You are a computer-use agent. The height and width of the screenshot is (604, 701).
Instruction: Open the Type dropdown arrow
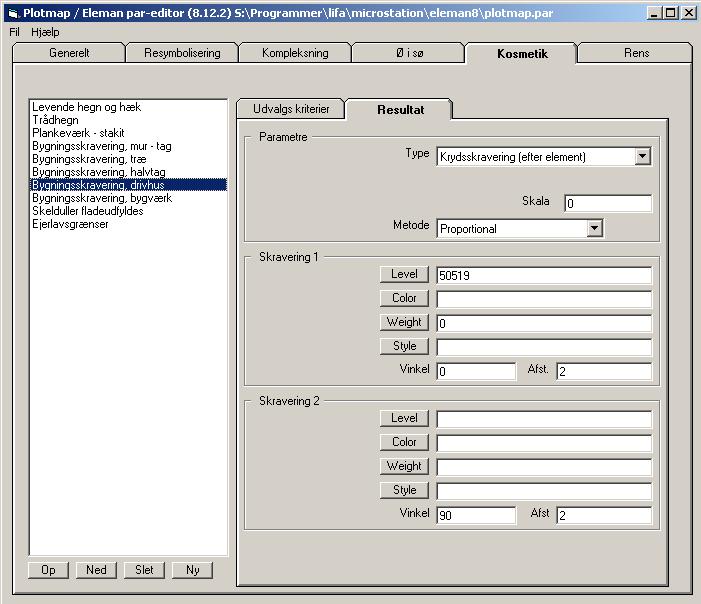point(642,156)
